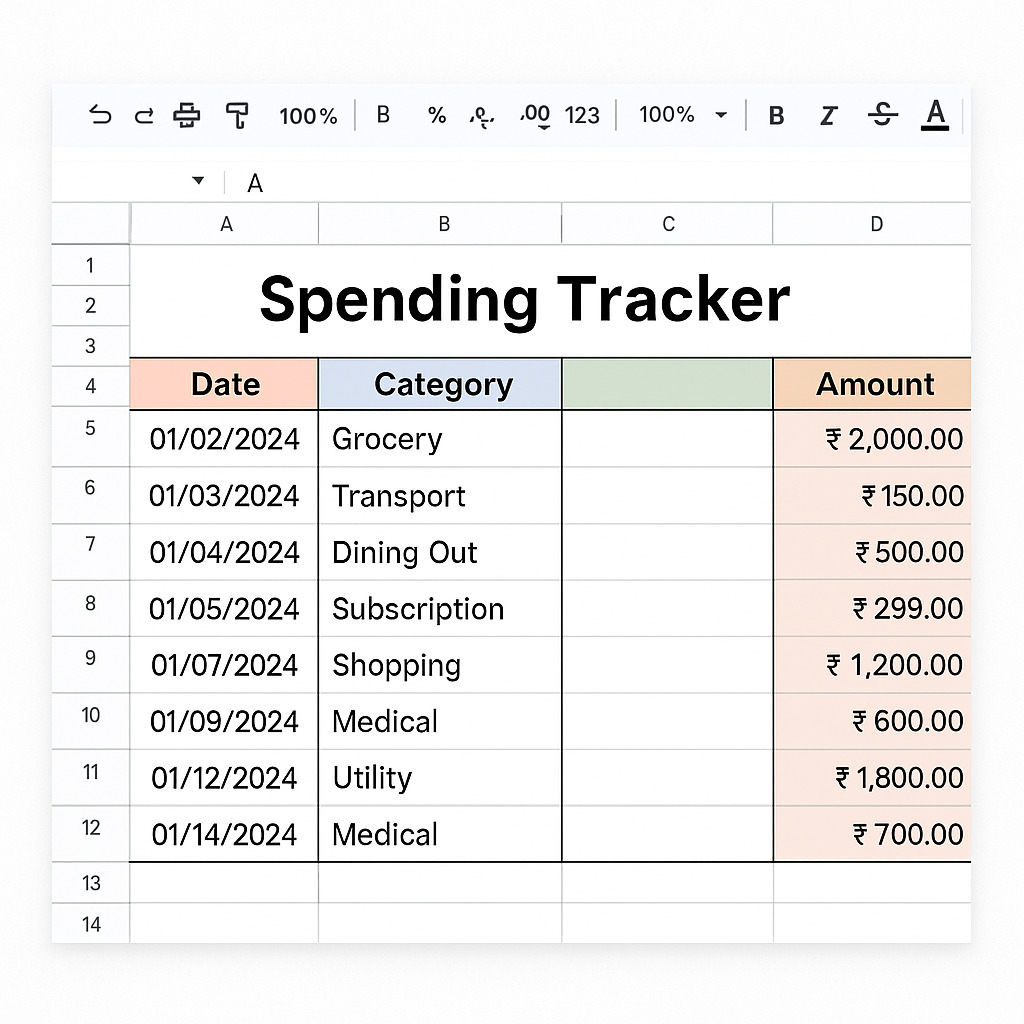Expand the caret right of second 100%

pos(721,116)
